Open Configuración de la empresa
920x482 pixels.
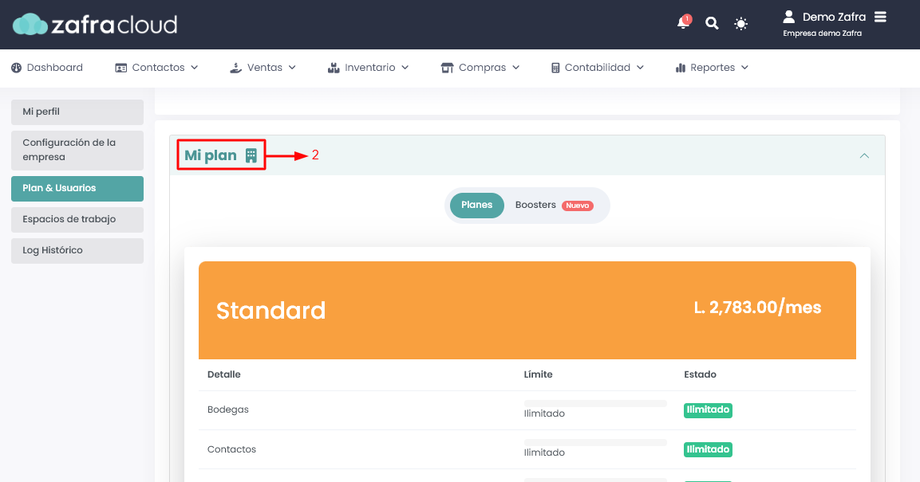[77, 150]
